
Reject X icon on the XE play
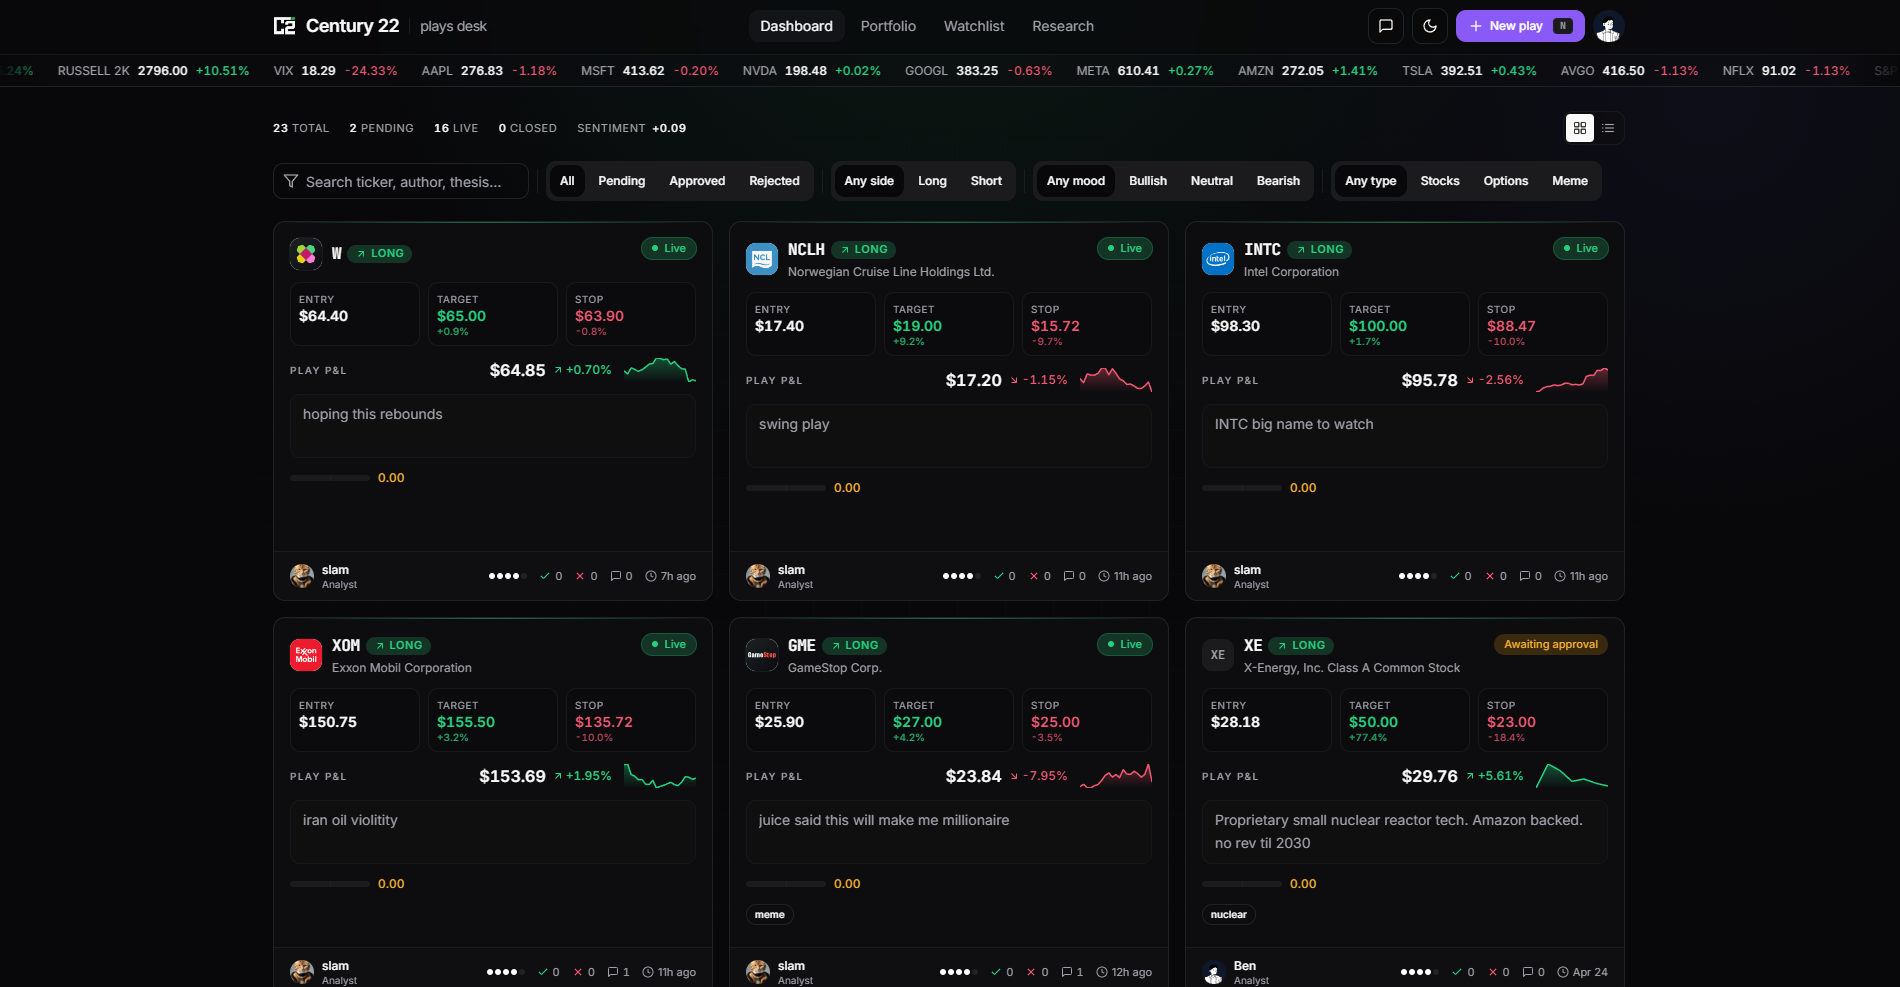tap(1493, 972)
